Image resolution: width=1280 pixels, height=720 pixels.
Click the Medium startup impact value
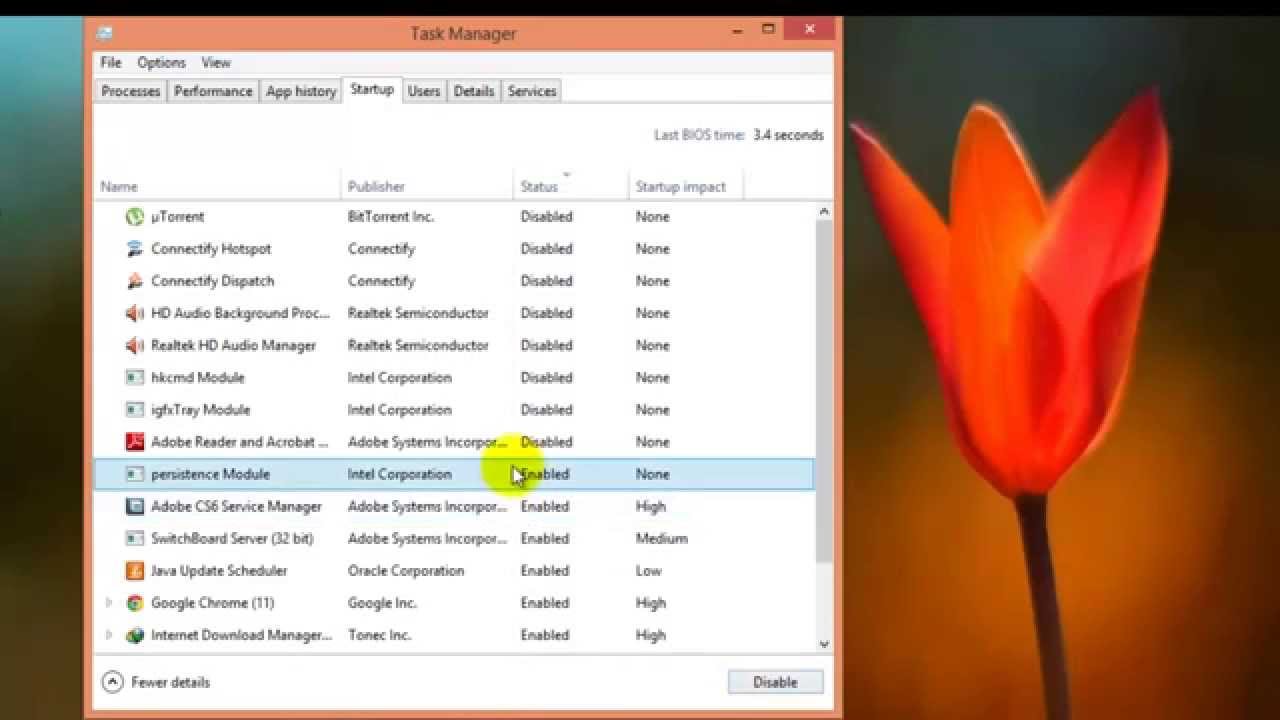[x=662, y=538]
